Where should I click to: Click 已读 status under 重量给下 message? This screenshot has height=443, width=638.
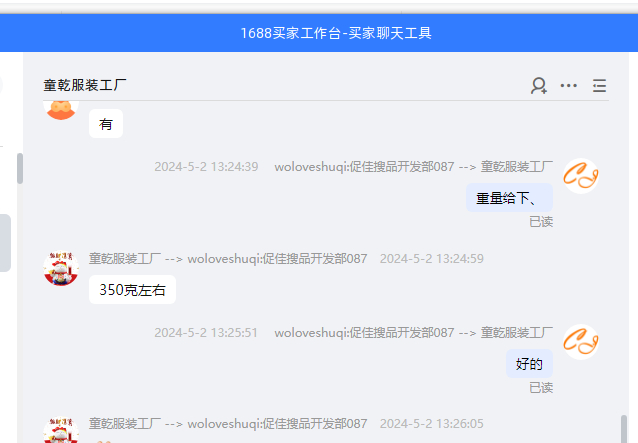(x=540, y=222)
